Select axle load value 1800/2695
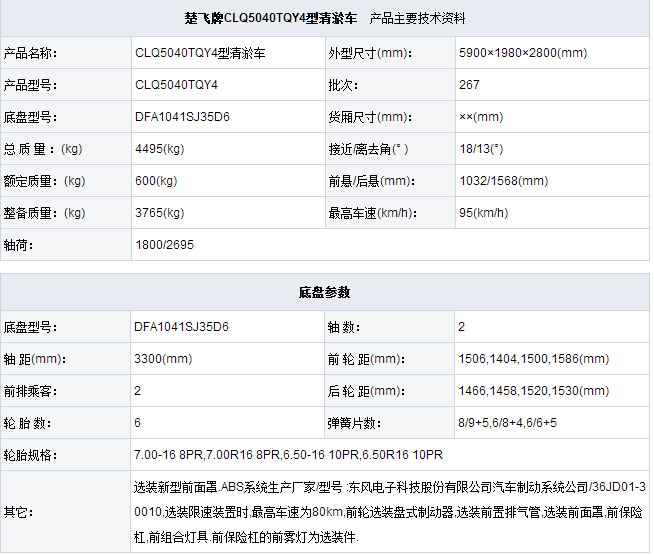This screenshot has width=654, height=555. coord(164,245)
